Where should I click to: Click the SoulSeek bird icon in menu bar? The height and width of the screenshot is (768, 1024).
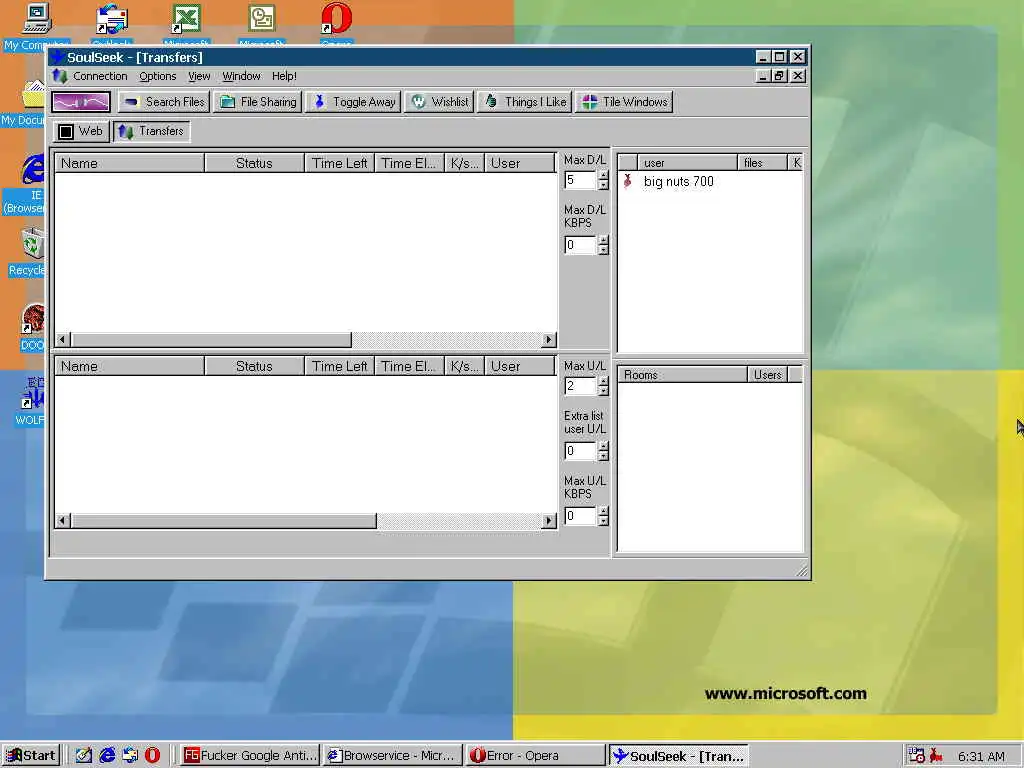click(60, 76)
